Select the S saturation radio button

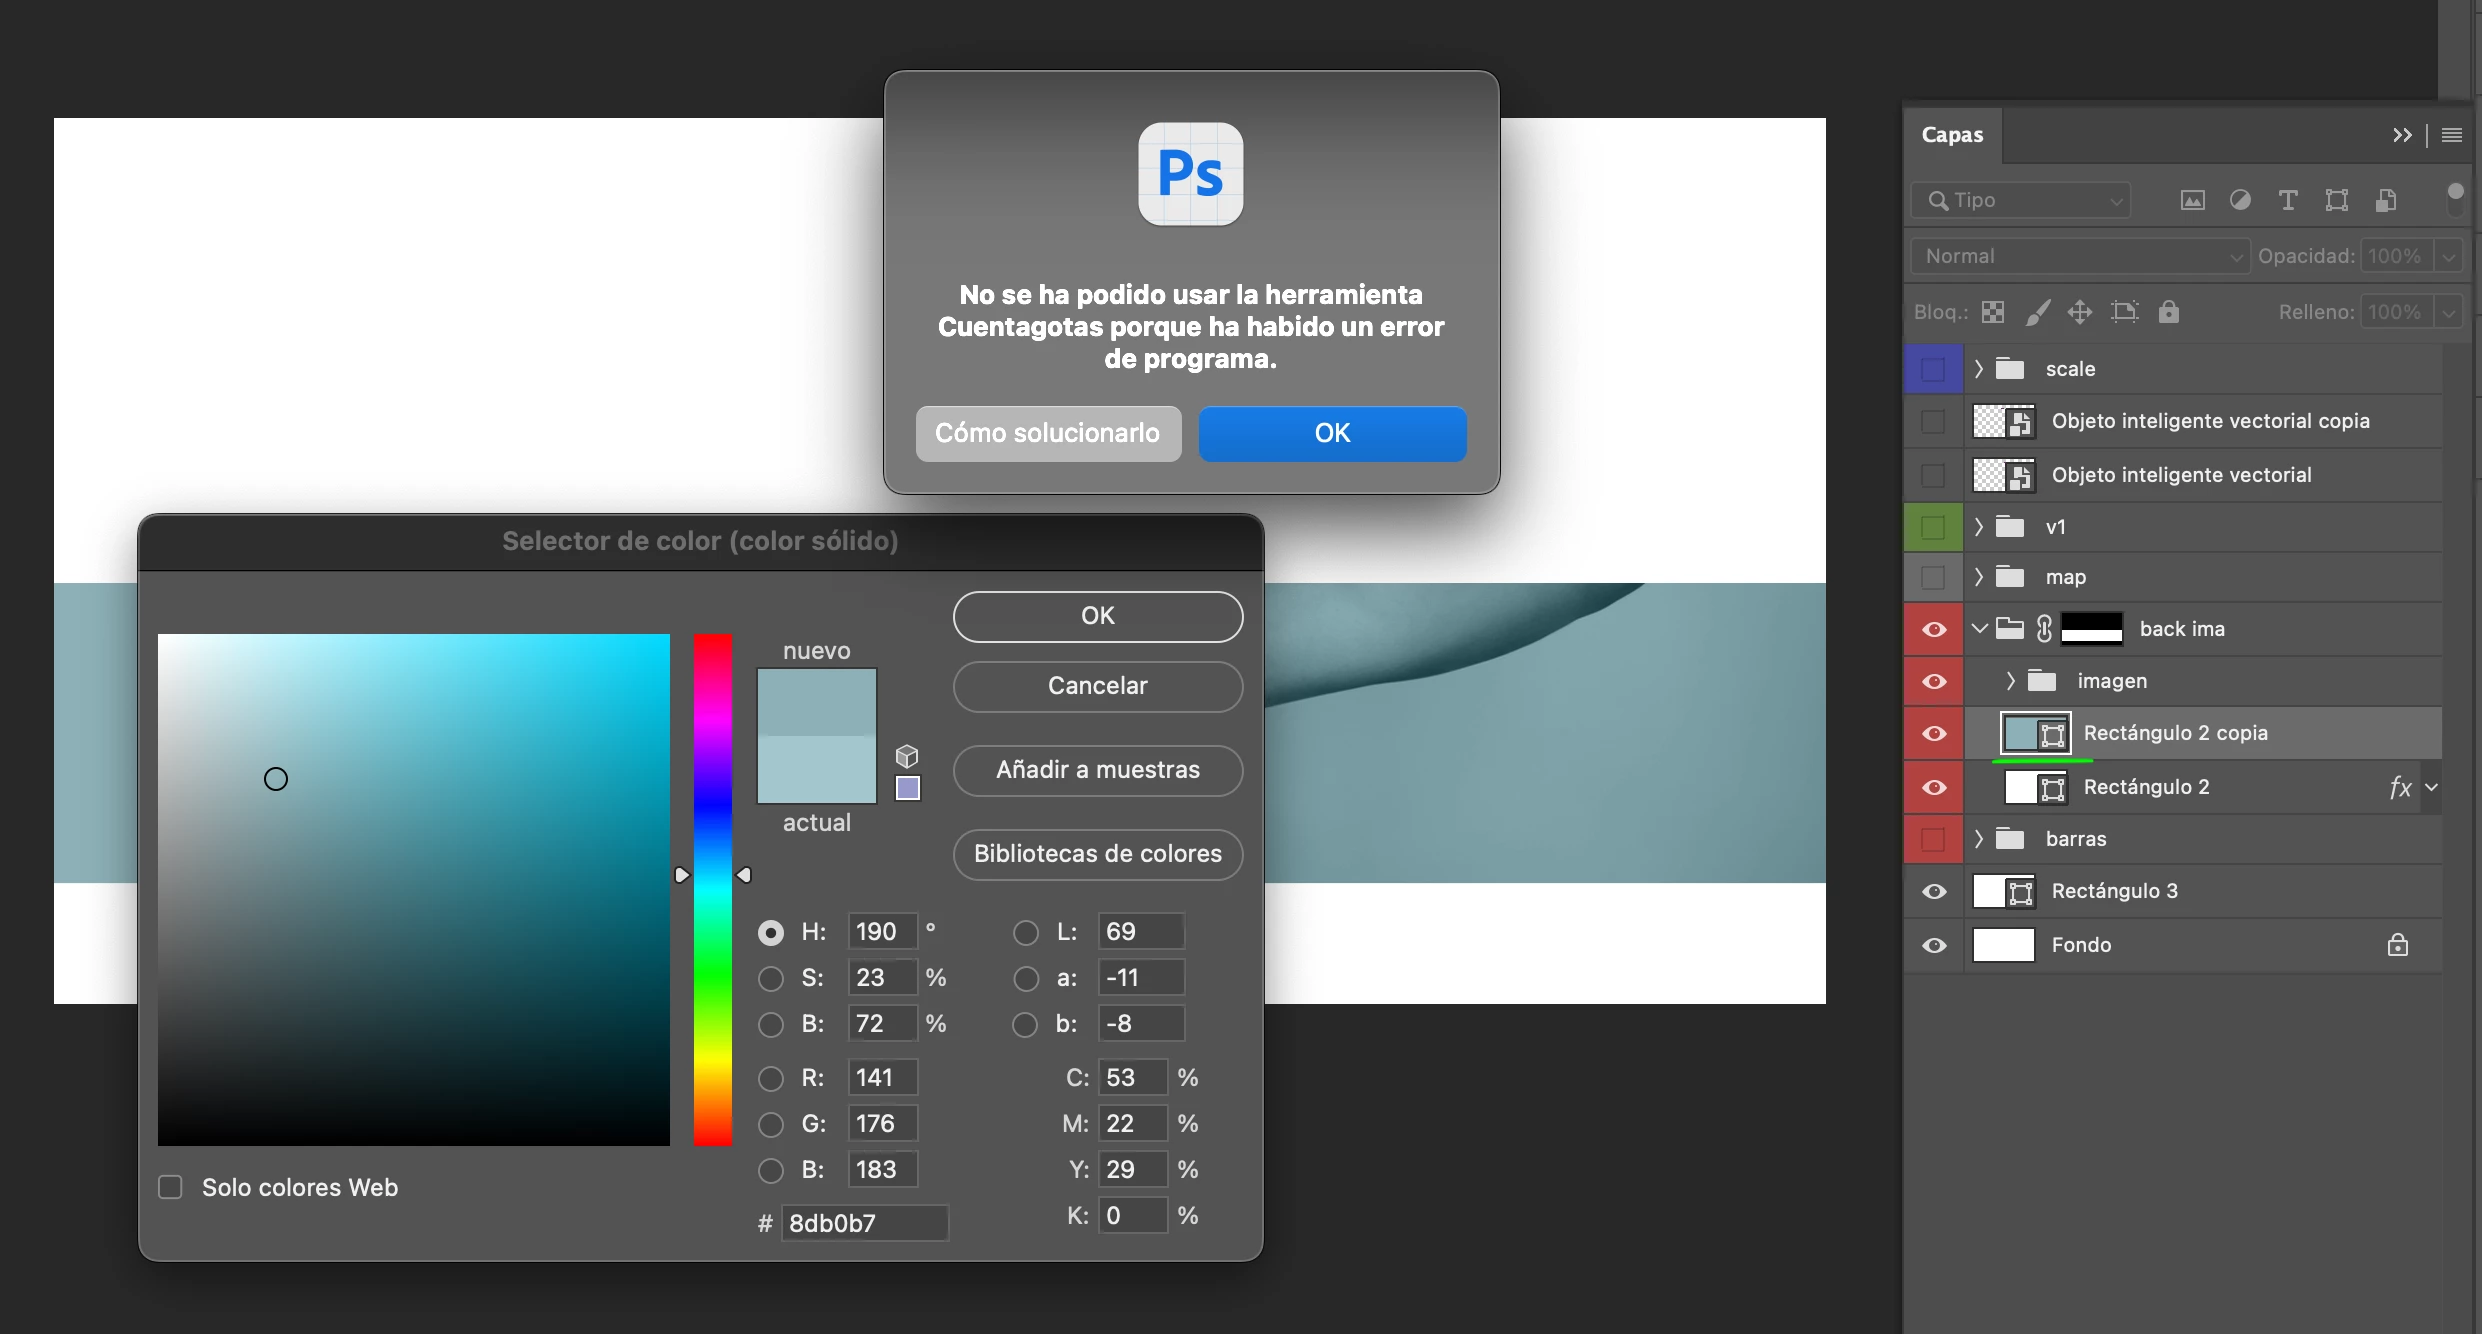770,978
